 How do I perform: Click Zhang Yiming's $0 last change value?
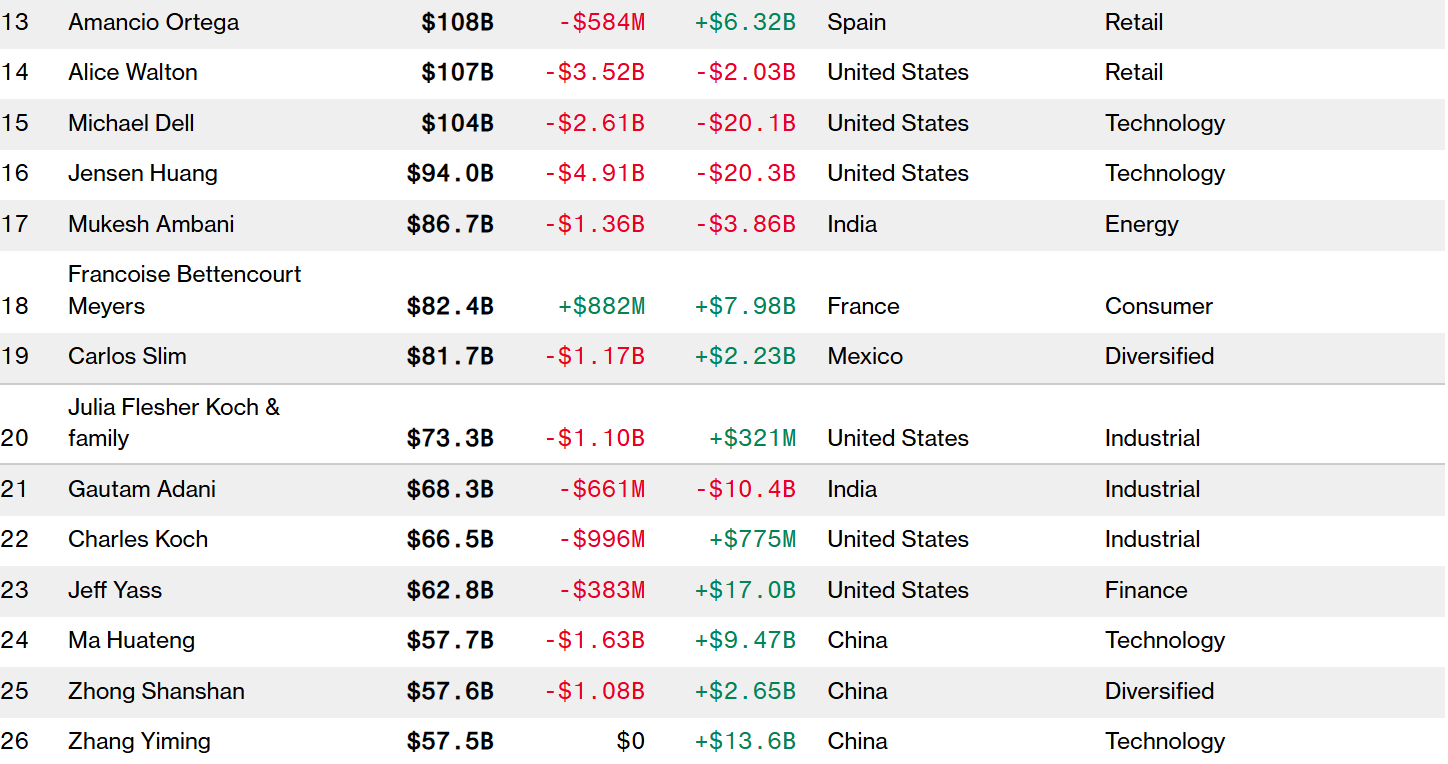coord(630,741)
